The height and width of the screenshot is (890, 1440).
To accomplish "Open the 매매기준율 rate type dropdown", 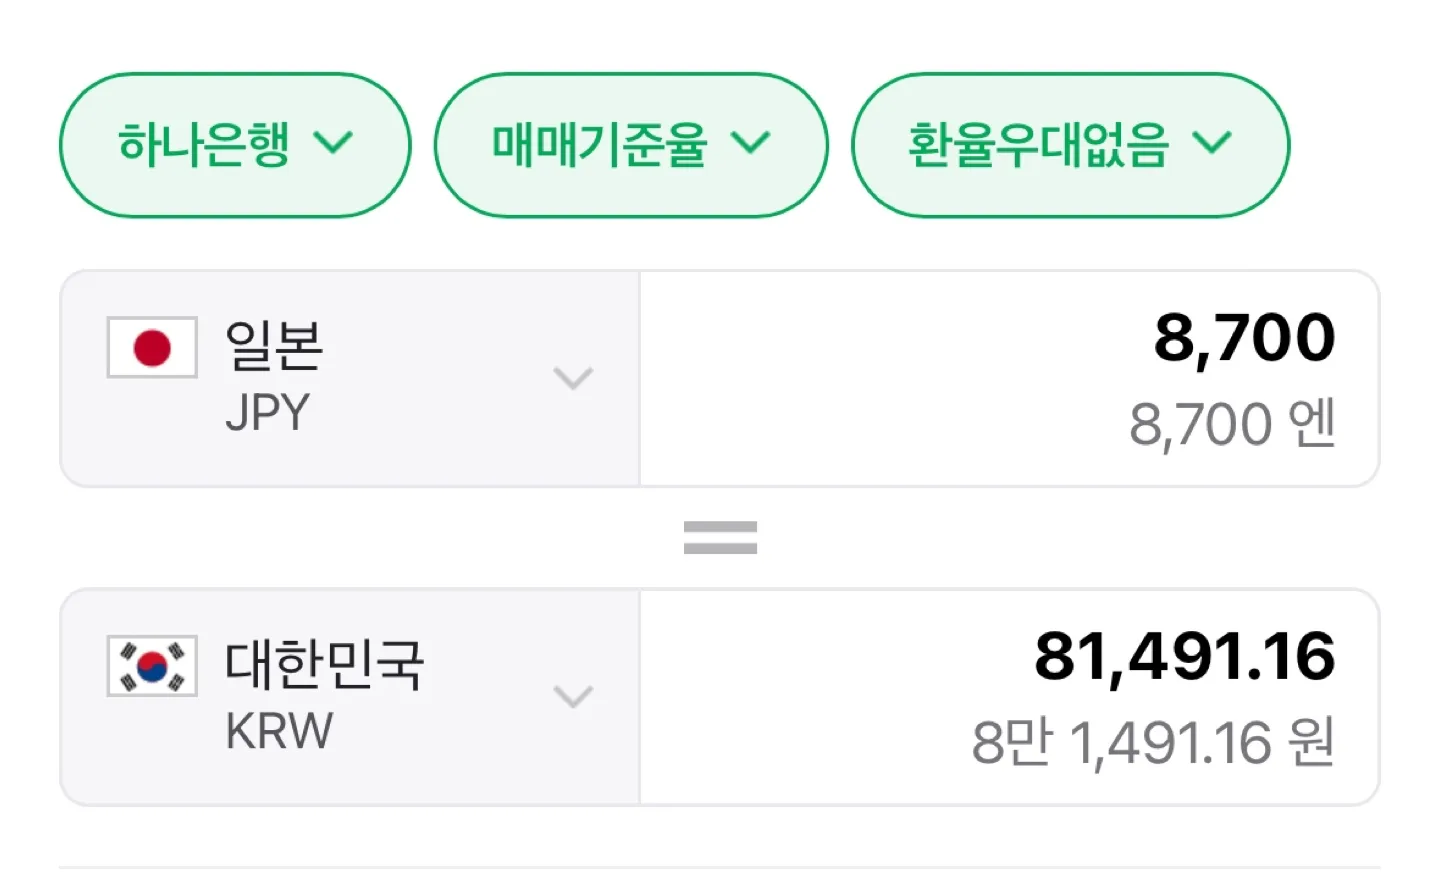I will tap(631, 145).
